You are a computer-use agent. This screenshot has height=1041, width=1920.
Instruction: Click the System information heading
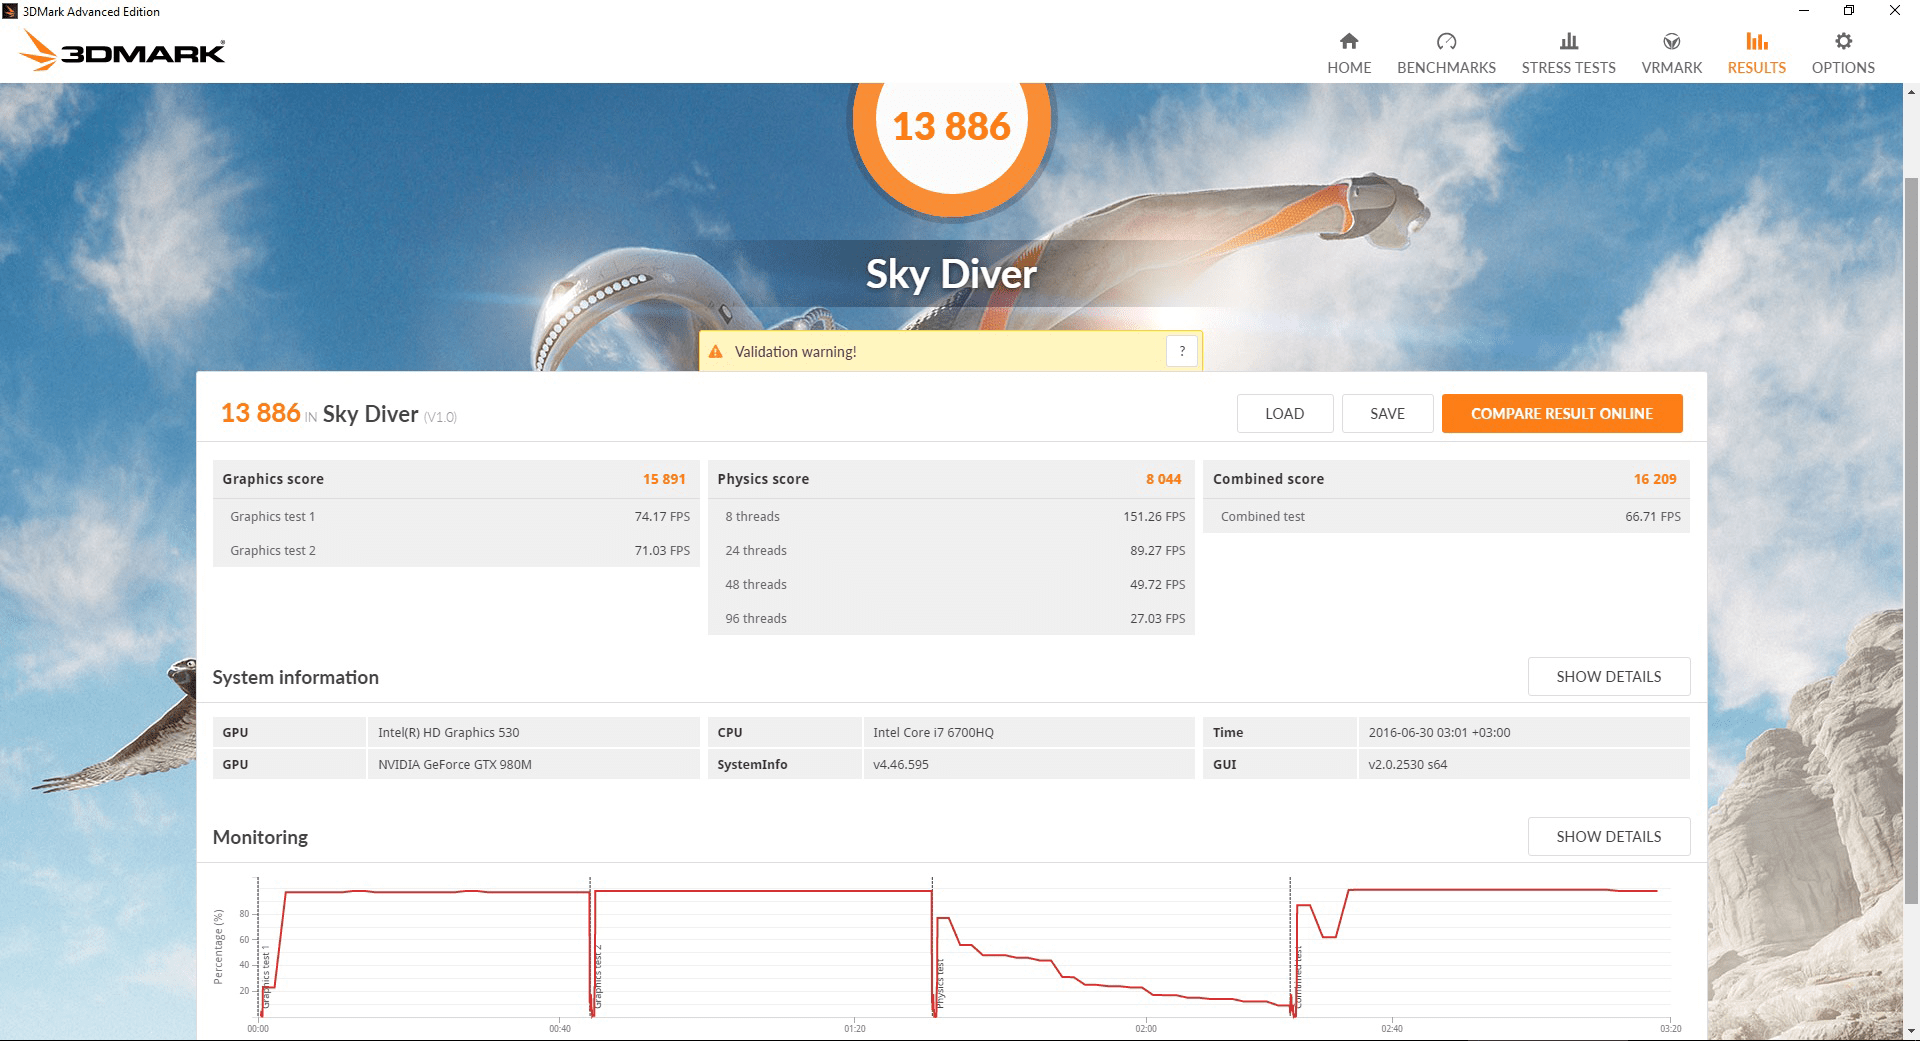pyautogui.click(x=295, y=677)
